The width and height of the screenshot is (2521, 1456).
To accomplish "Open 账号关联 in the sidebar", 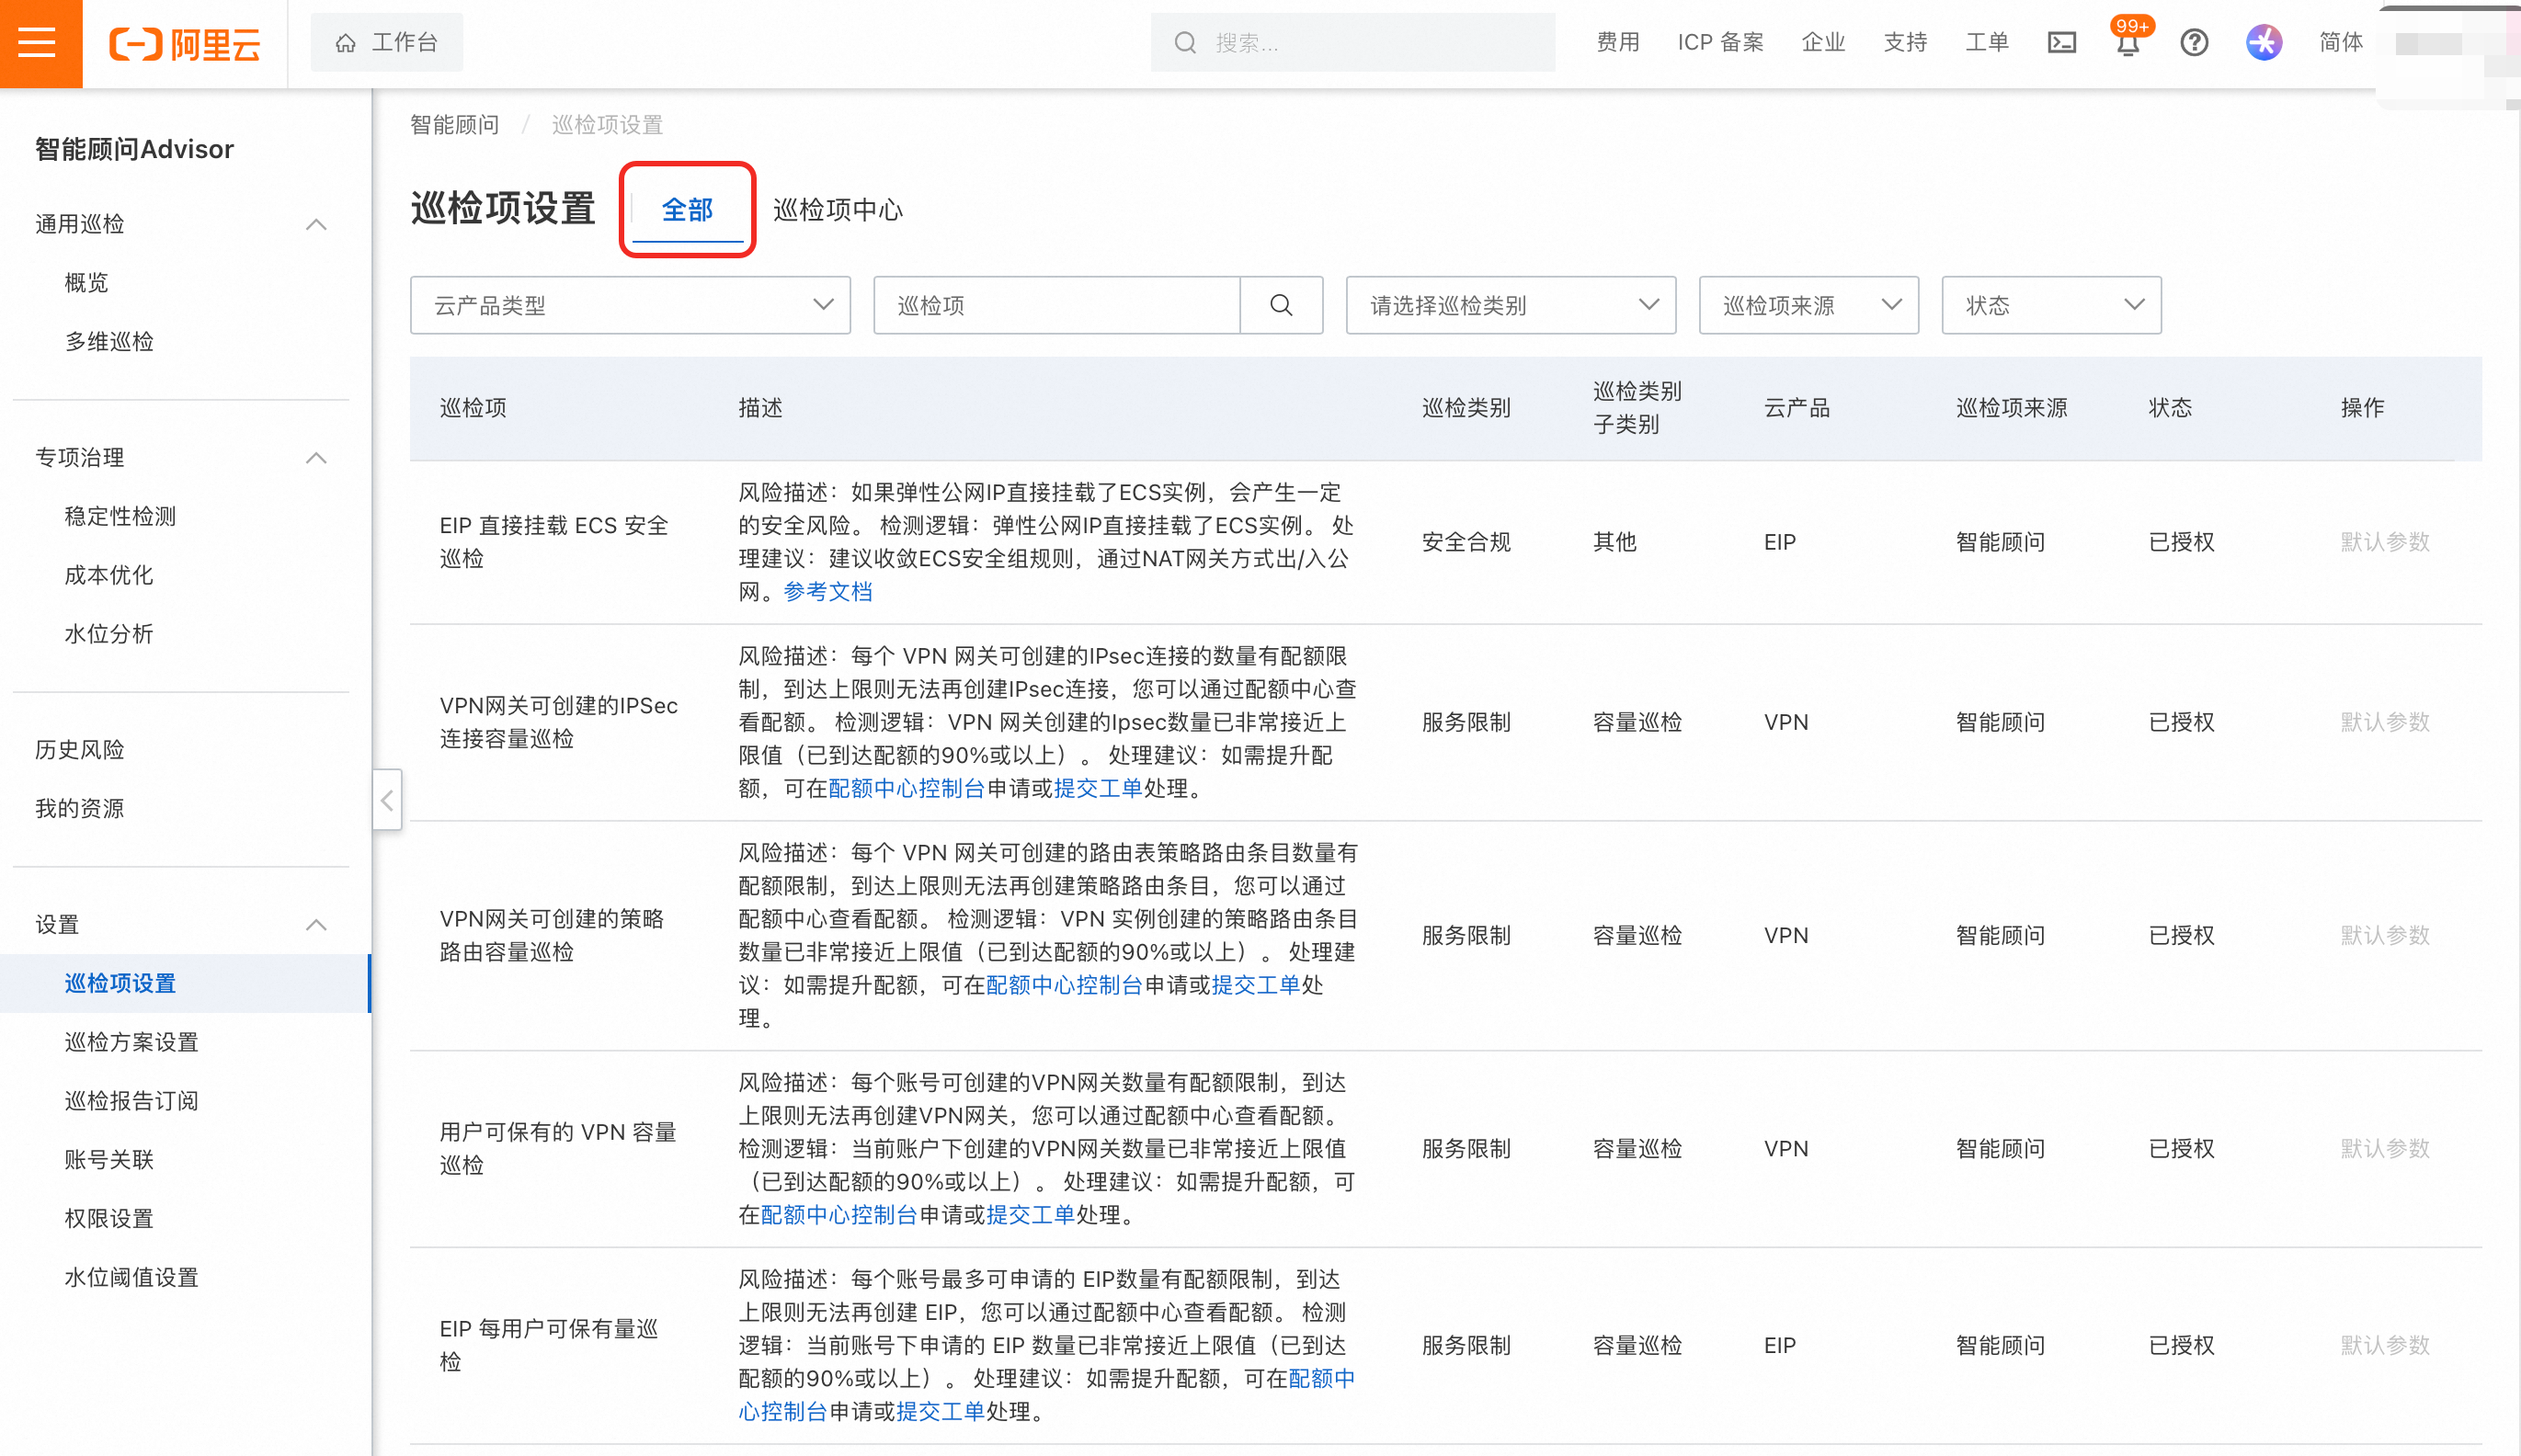I will pyautogui.click(x=109, y=1160).
